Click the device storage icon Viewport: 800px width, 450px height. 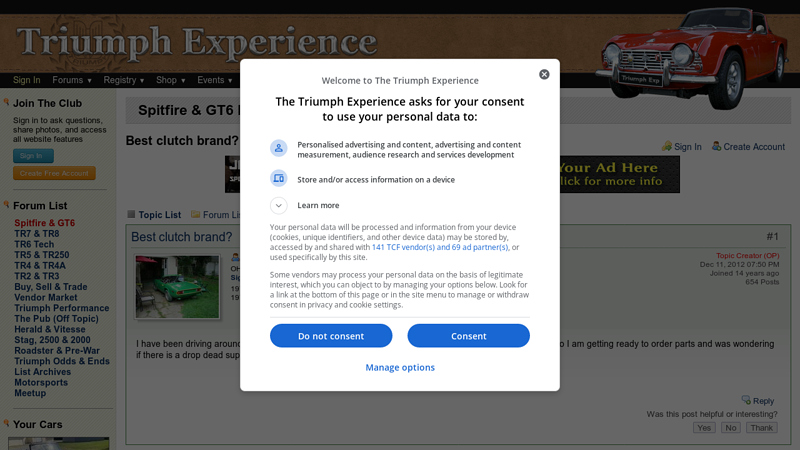[x=279, y=179]
